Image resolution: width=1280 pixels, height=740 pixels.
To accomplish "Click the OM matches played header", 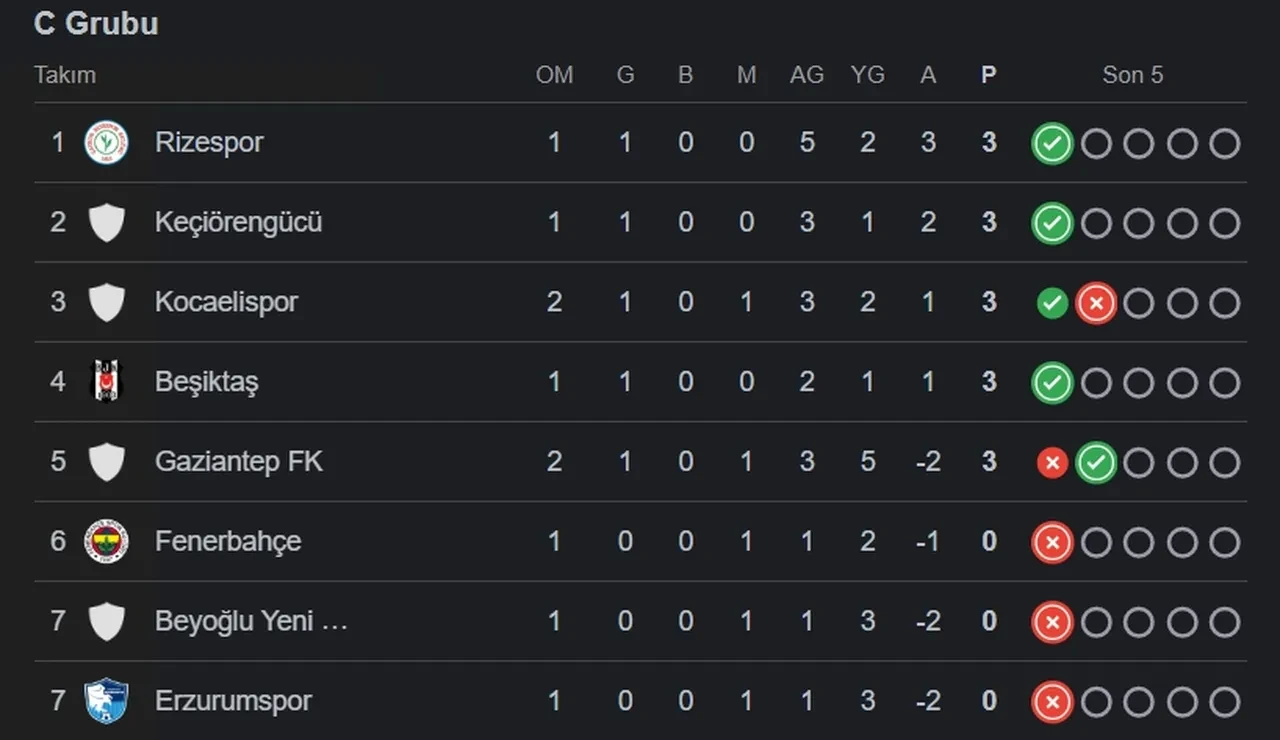I will click(555, 75).
